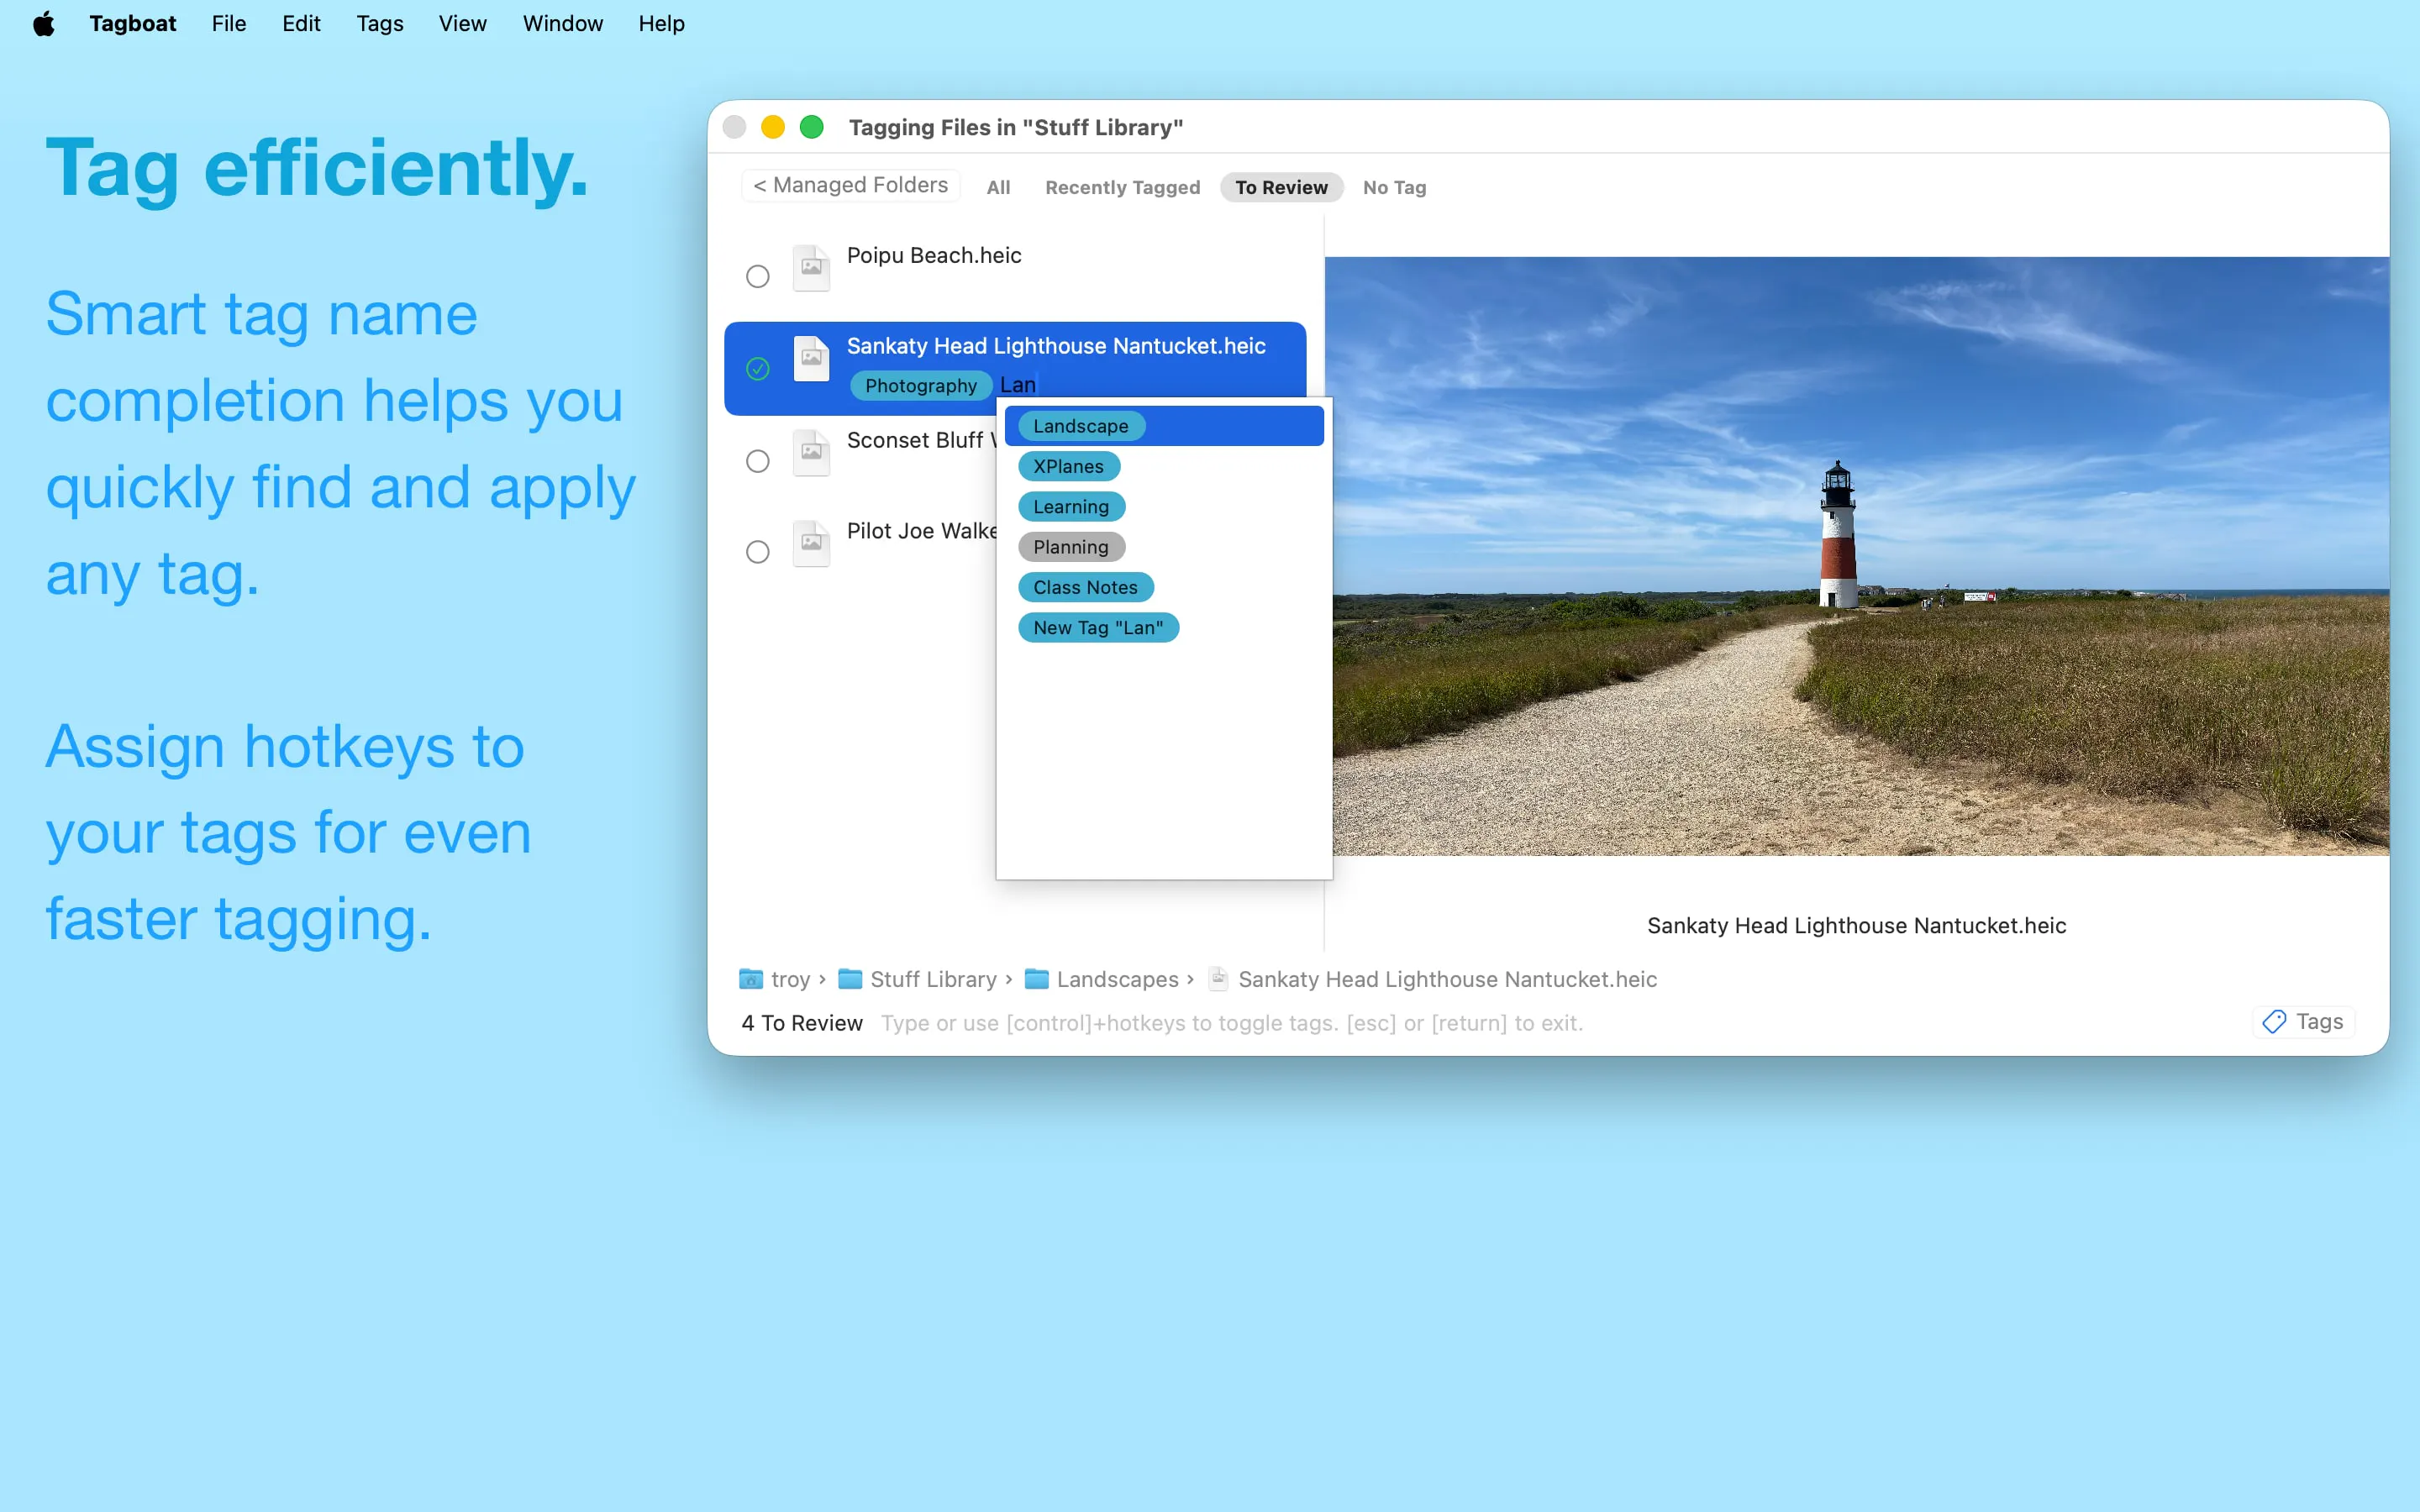The image size is (2420, 1512).
Task: Click the Sankaty Head Lighthouse file icon
Action: [x=811, y=359]
